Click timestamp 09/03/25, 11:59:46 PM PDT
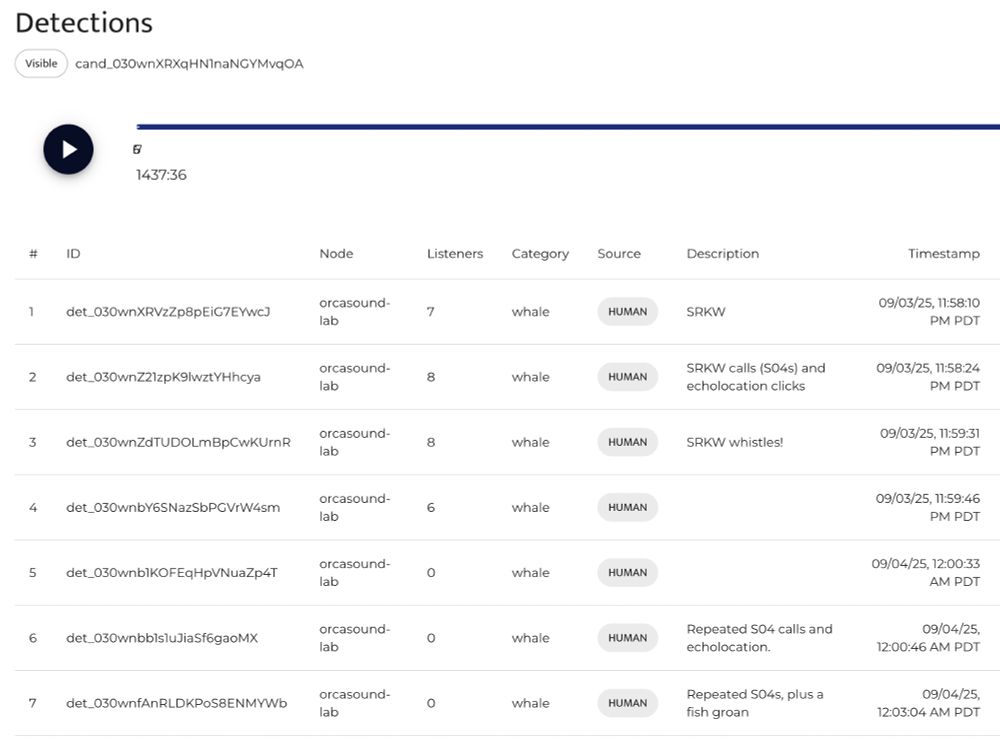The width and height of the screenshot is (1000, 741). coord(928,508)
